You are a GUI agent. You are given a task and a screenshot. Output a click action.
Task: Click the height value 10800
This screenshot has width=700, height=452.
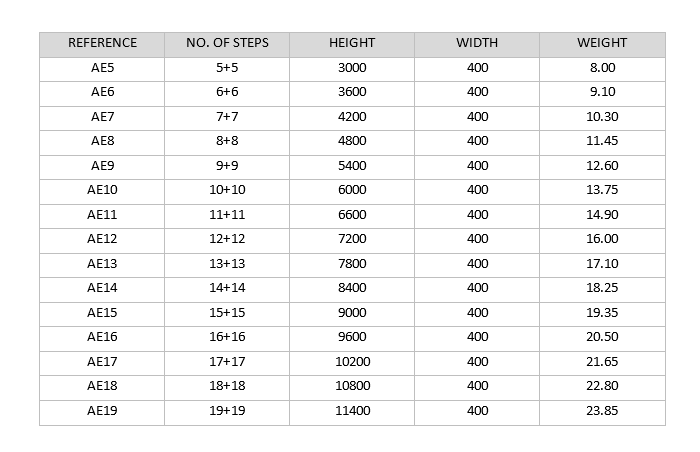point(353,387)
